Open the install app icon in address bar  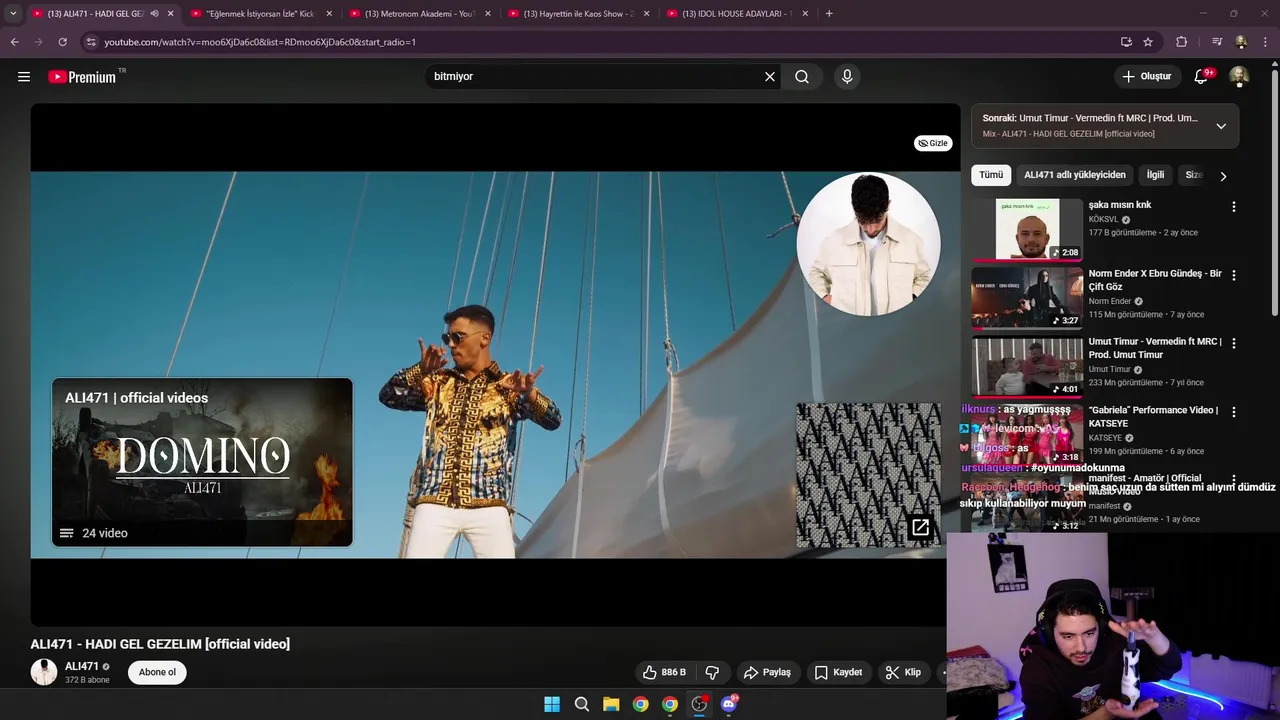(x=1126, y=42)
